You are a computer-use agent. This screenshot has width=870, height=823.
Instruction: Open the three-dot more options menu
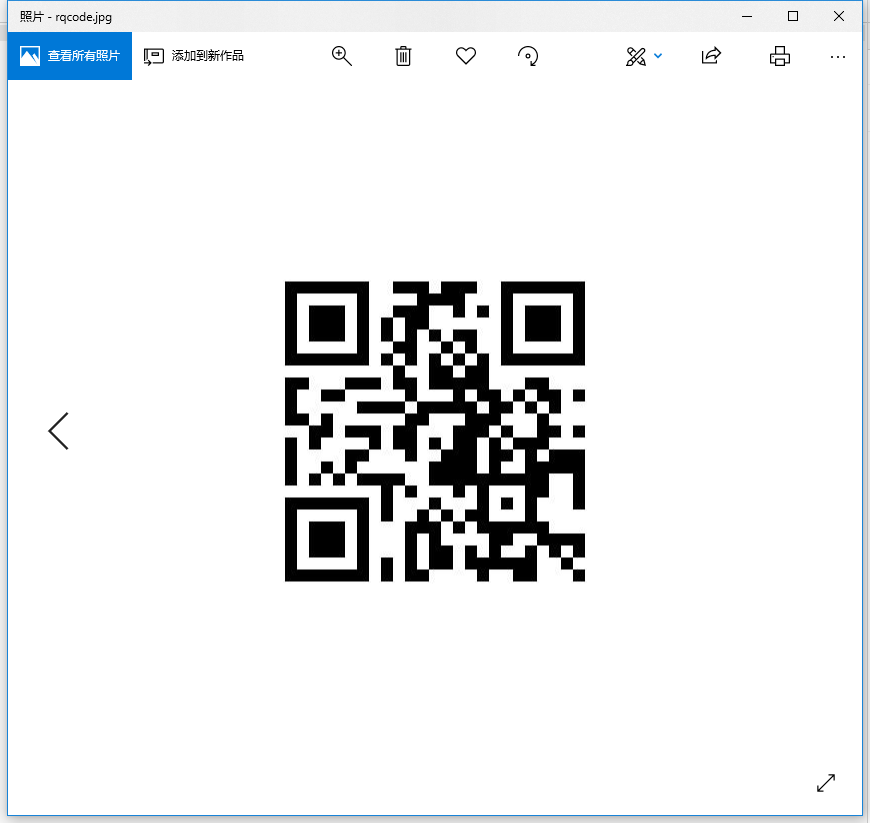point(838,57)
